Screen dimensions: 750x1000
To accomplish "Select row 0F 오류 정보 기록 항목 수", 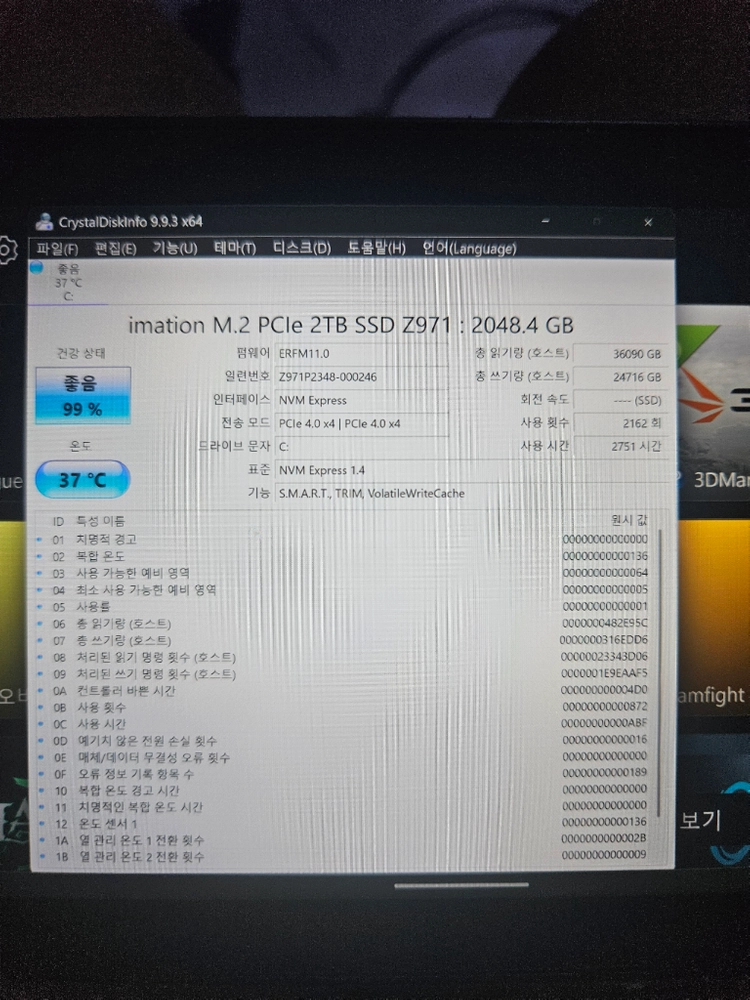I will tap(343, 774).
